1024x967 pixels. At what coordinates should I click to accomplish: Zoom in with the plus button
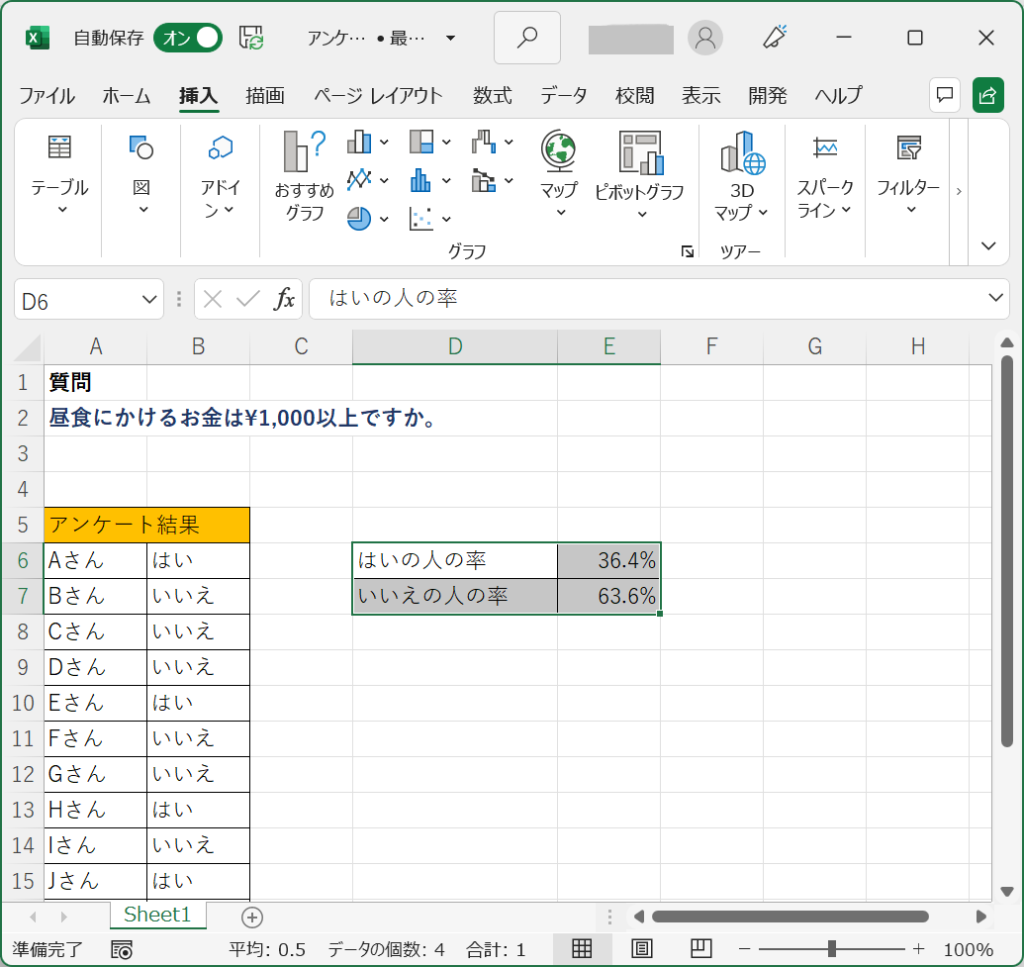pos(919,949)
